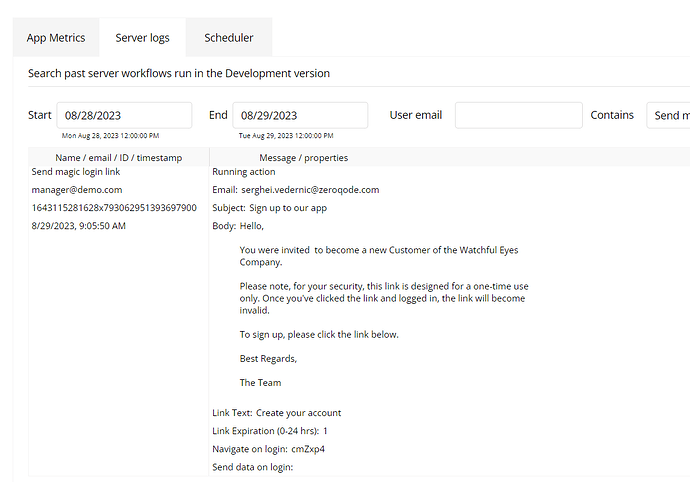Click the Send data on login property
The height and width of the screenshot is (482, 690).
pos(252,467)
